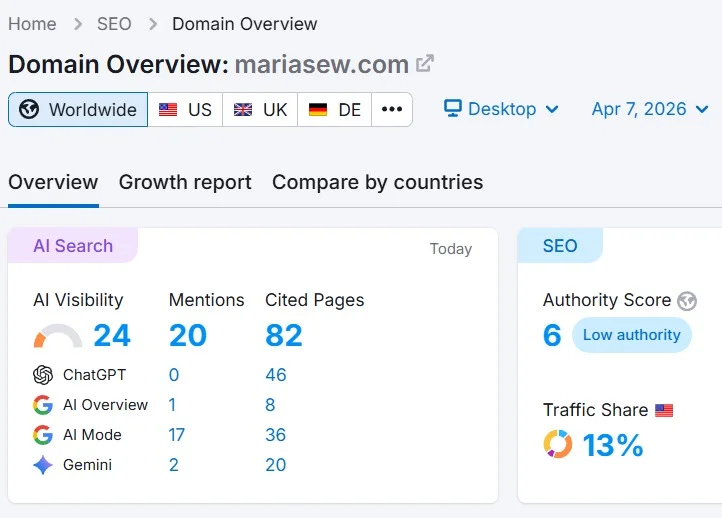
Task: Open total Cited Pages value 82
Action: tap(284, 335)
